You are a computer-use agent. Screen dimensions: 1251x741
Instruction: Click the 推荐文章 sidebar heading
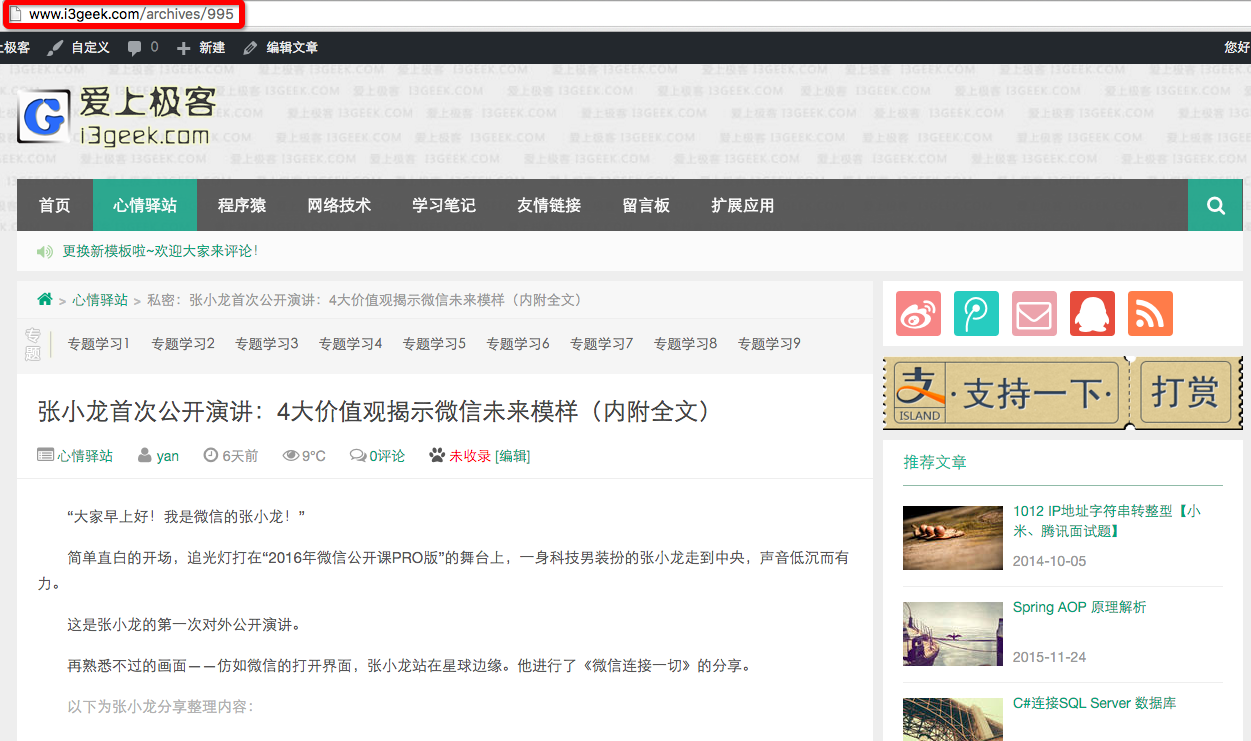pyautogui.click(x=935, y=462)
